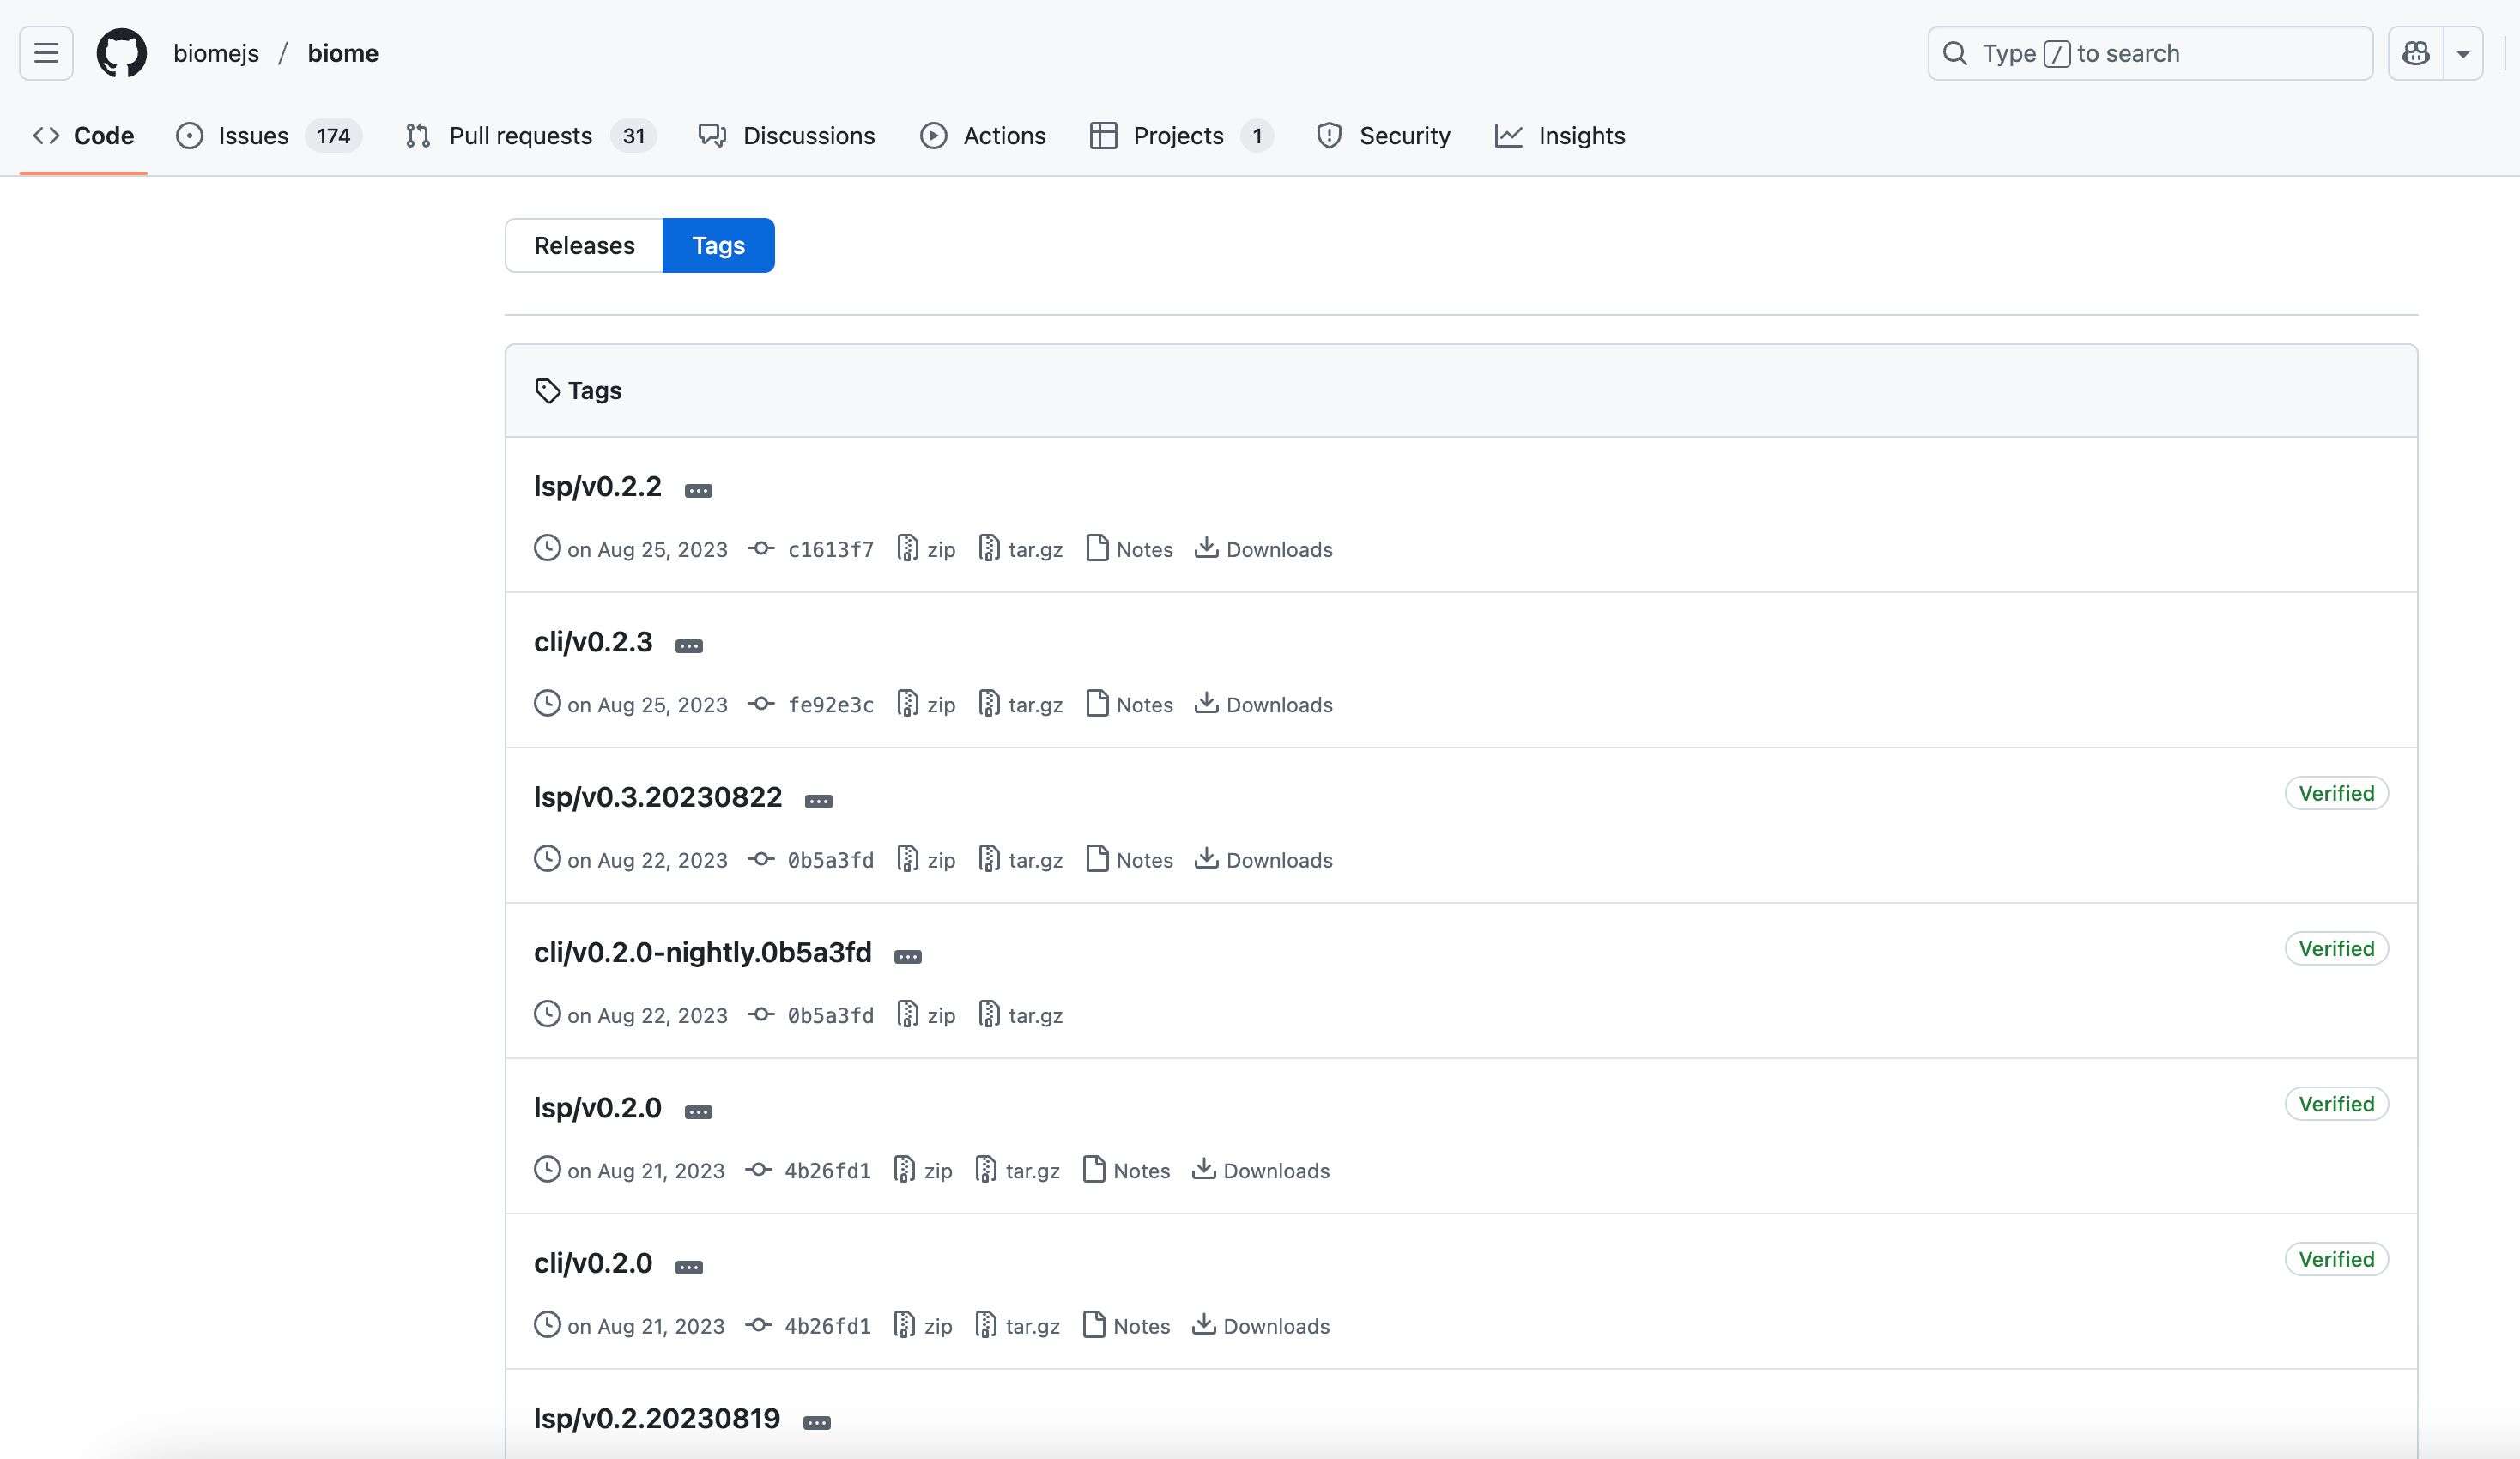Open the Issues tab
Viewport: 2520px width, 1459px height.
(253, 135)
